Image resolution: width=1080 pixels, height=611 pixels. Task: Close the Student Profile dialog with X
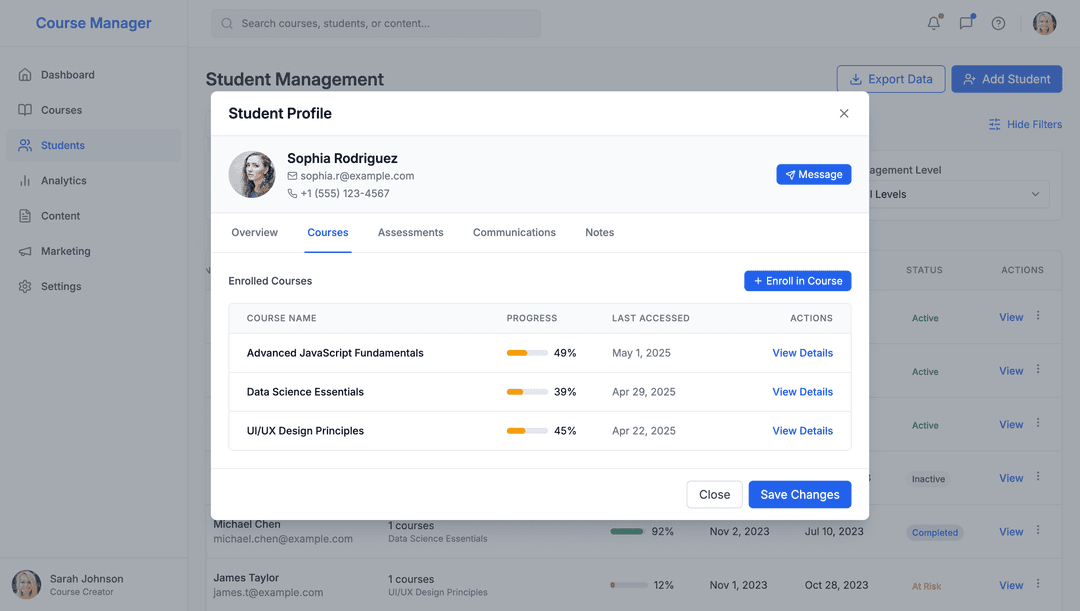844,114
